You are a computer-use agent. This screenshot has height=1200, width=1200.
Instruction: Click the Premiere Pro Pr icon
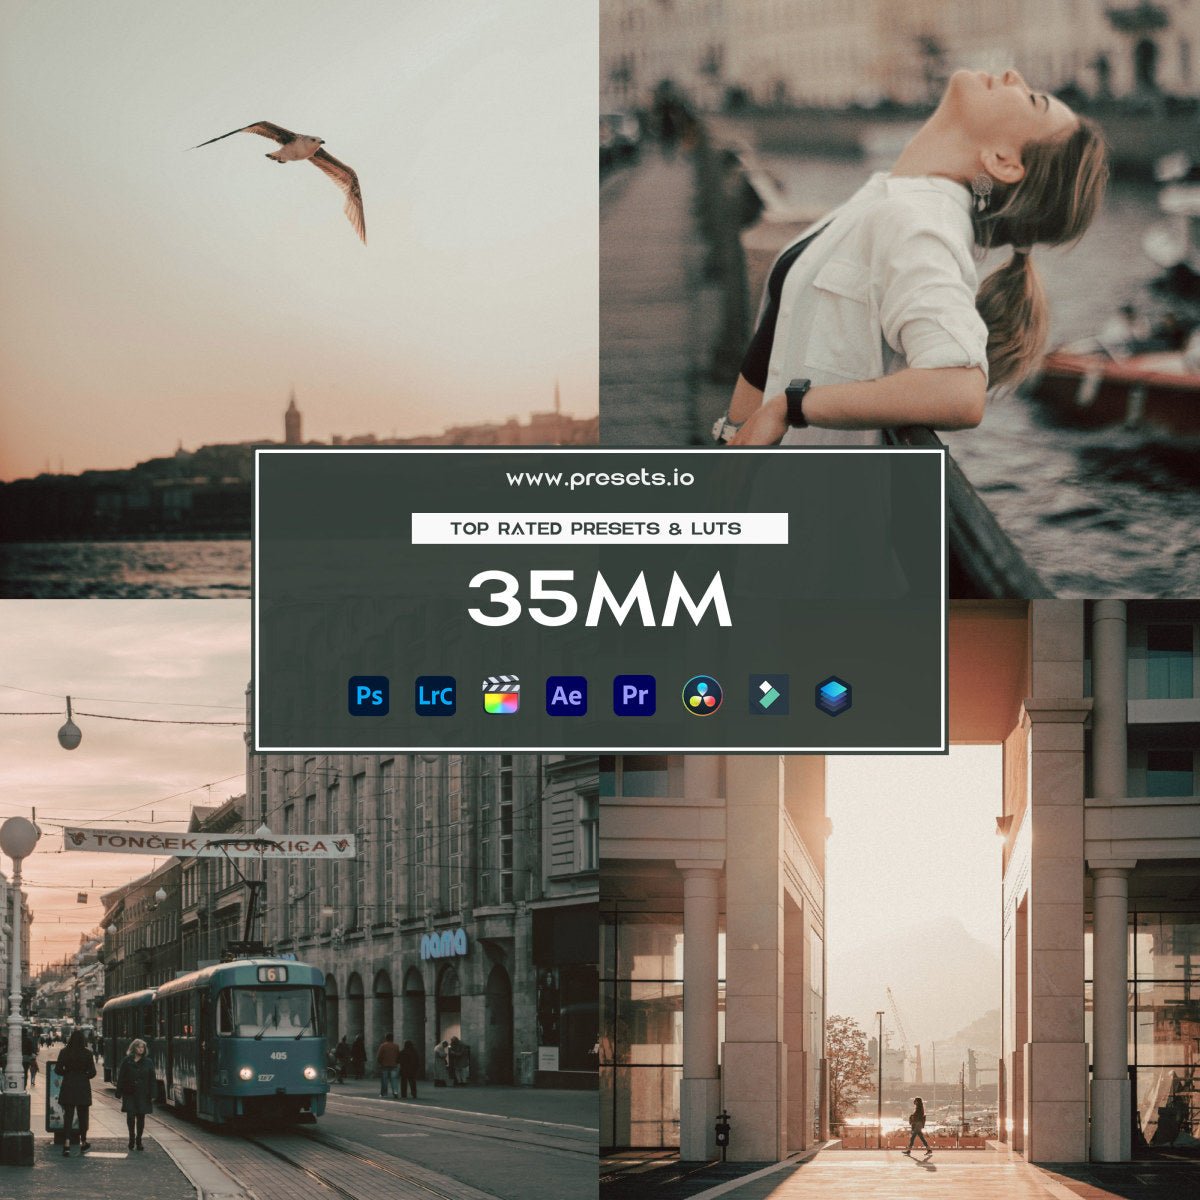pyautogui.click(x=637, y=696)
